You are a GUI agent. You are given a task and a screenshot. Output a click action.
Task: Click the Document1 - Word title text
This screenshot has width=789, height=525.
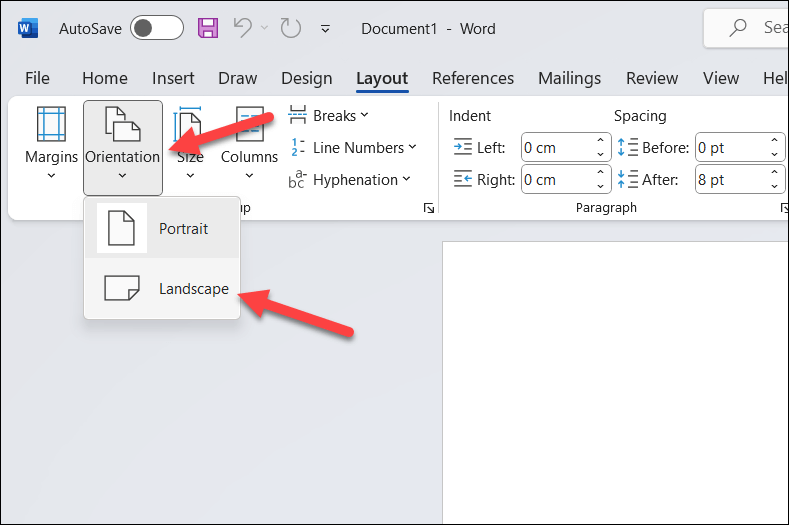coord(428,29)
